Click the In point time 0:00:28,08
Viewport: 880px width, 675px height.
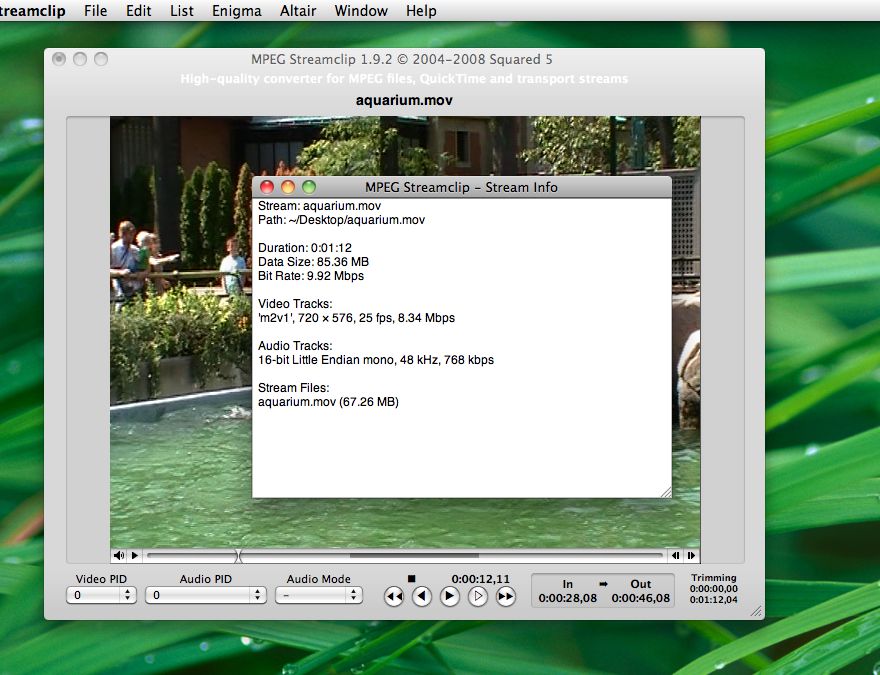coord(567,598)
